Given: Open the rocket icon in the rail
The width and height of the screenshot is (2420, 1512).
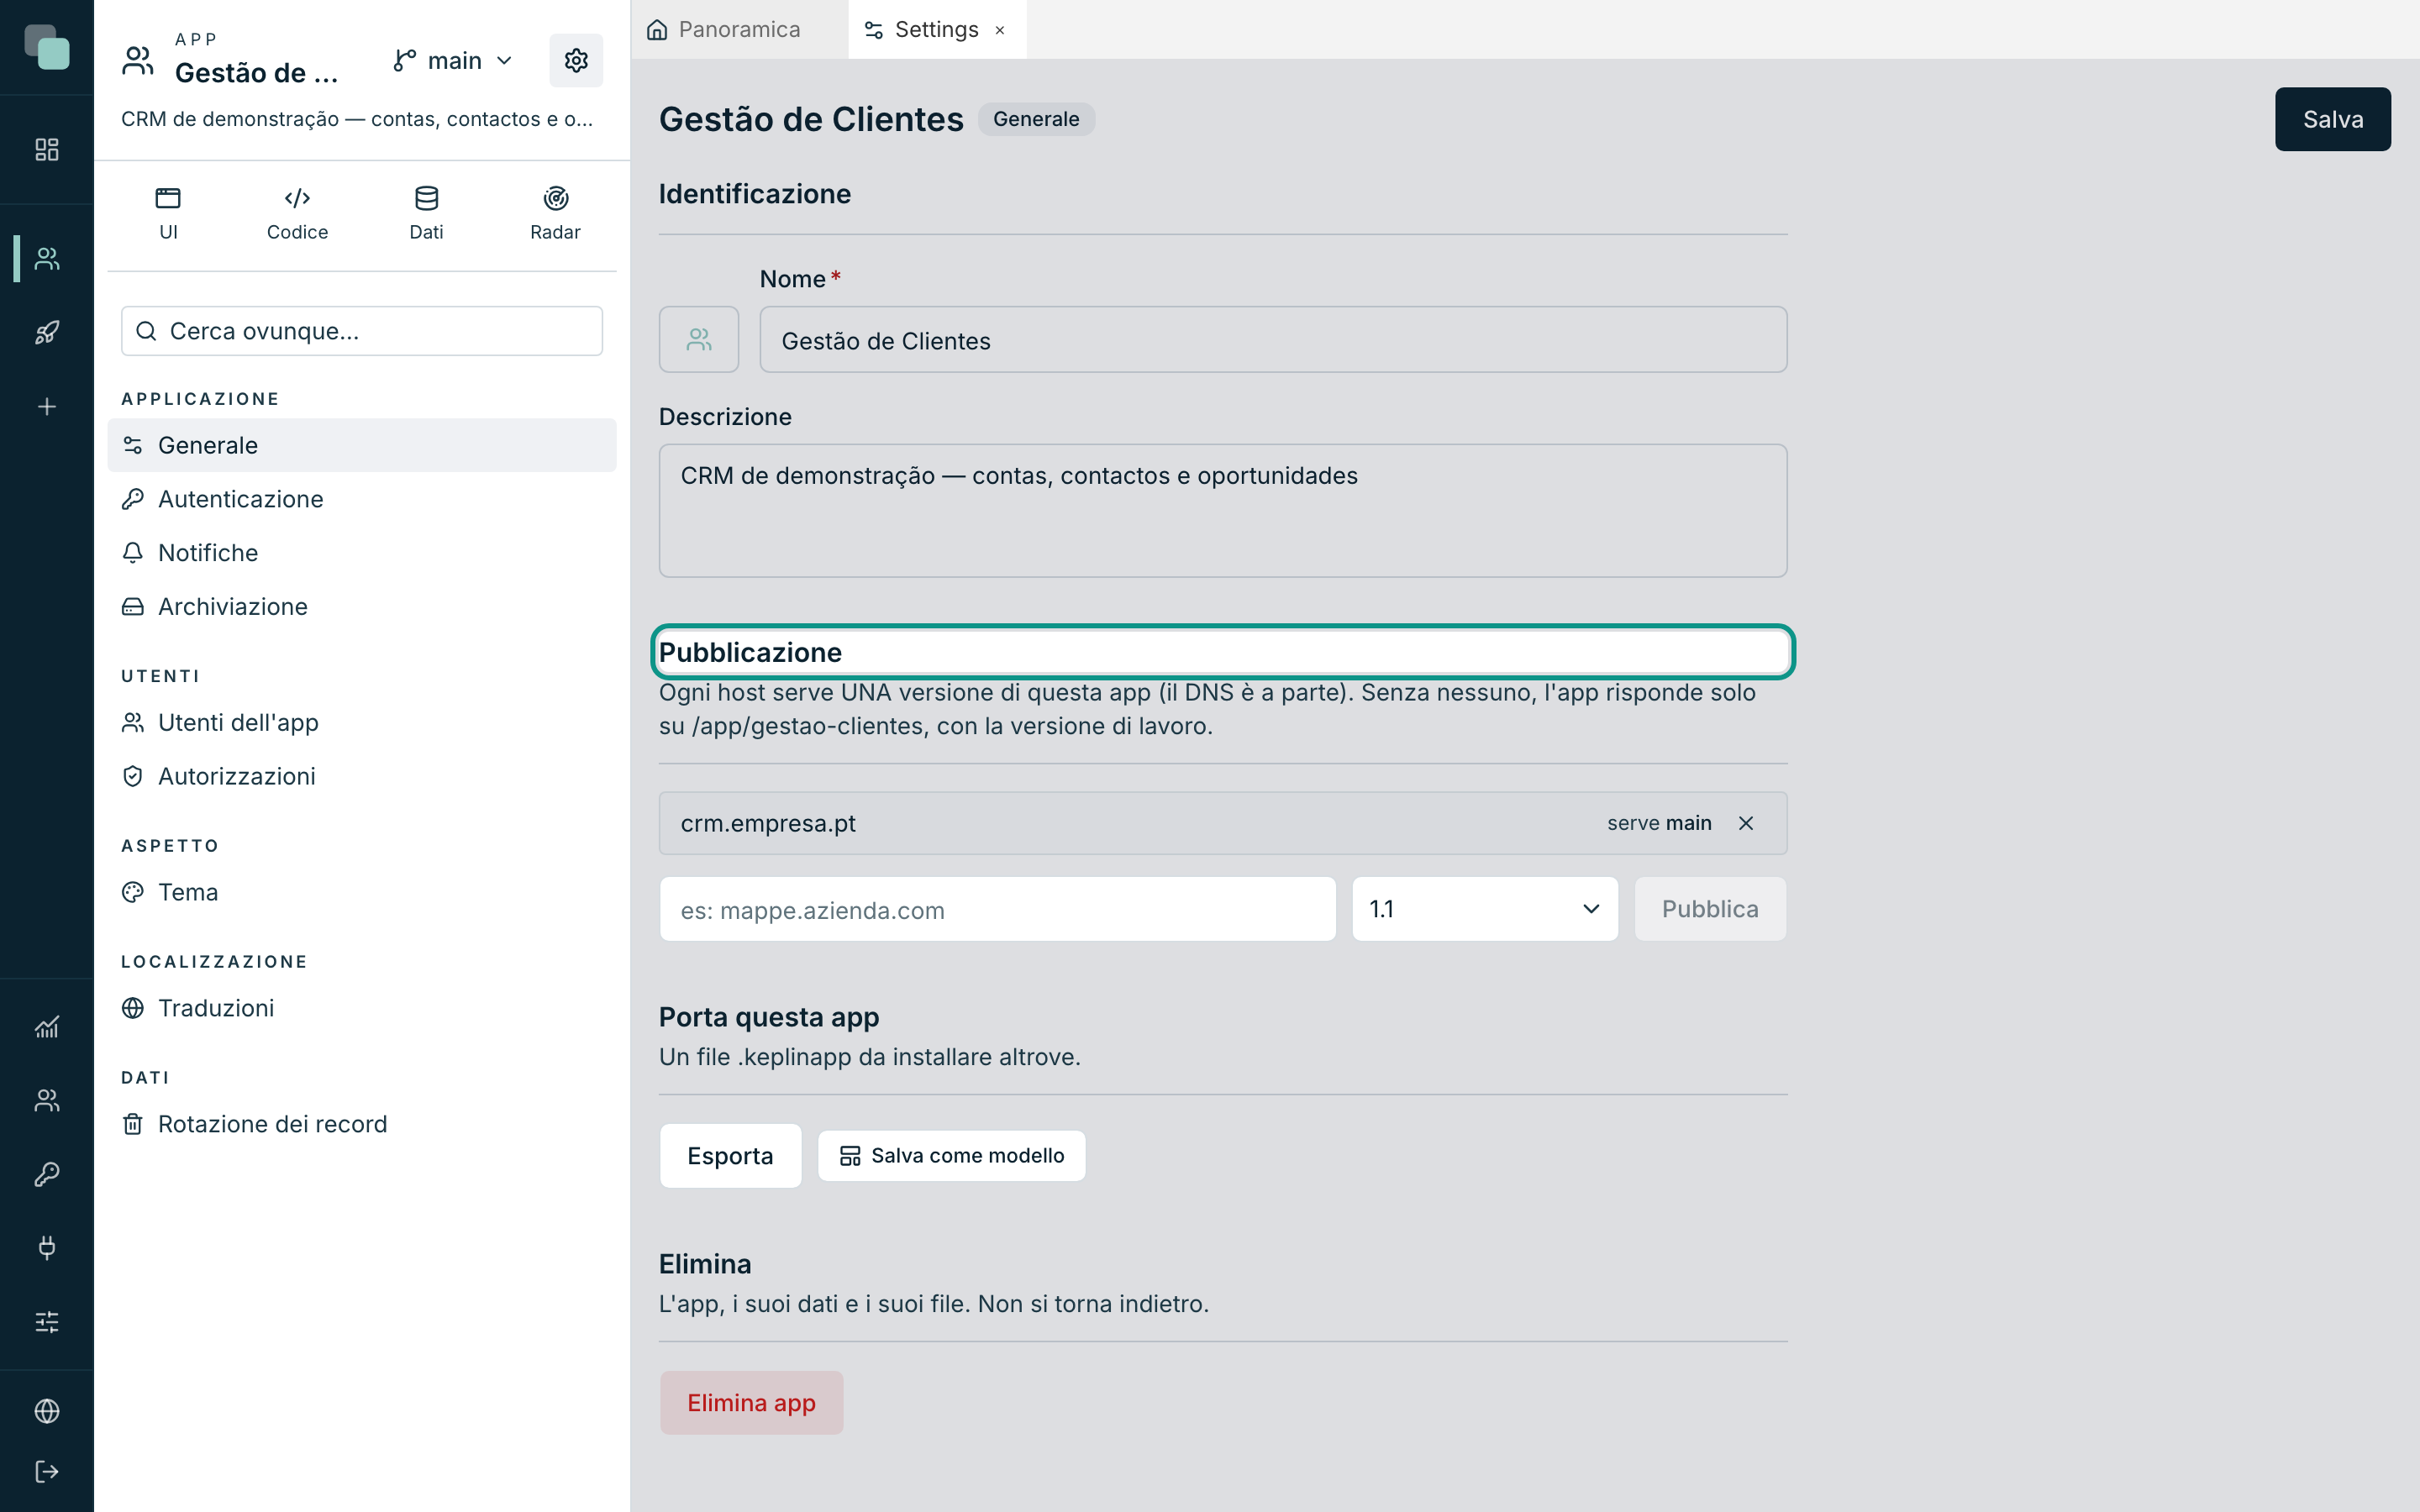Looking at the screenshot, I should pyautogui.click(x=47, y=332).
